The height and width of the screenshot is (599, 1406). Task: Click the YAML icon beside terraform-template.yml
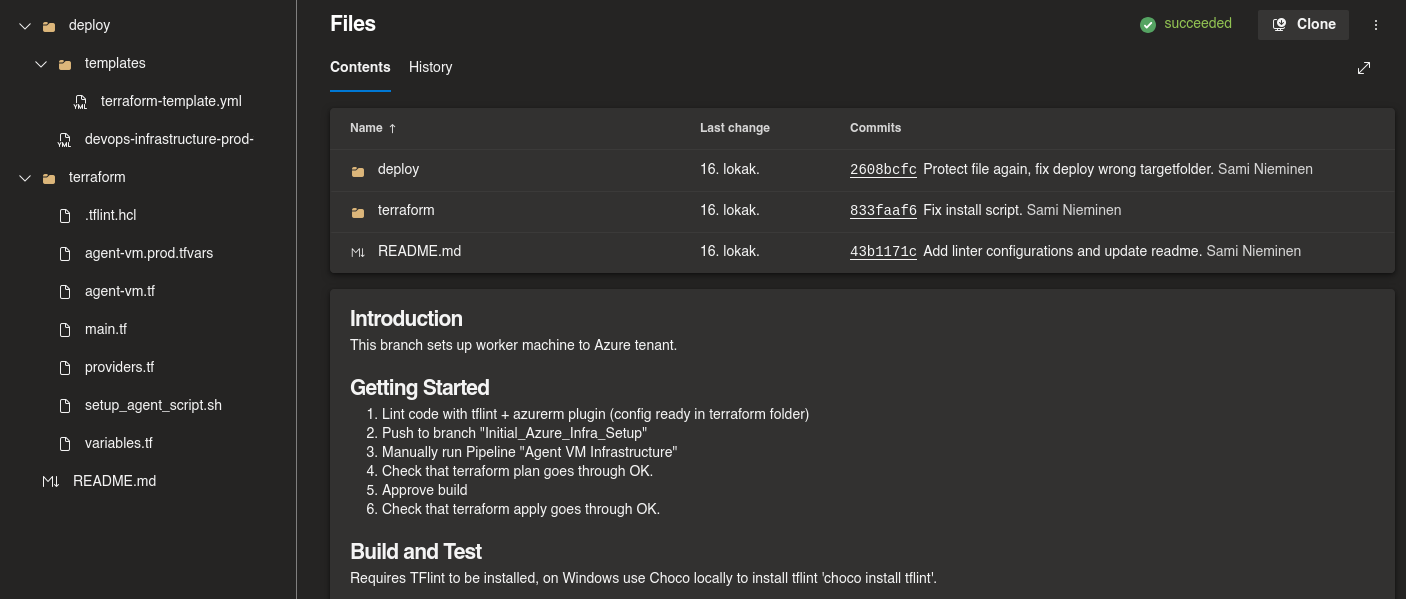81,101
